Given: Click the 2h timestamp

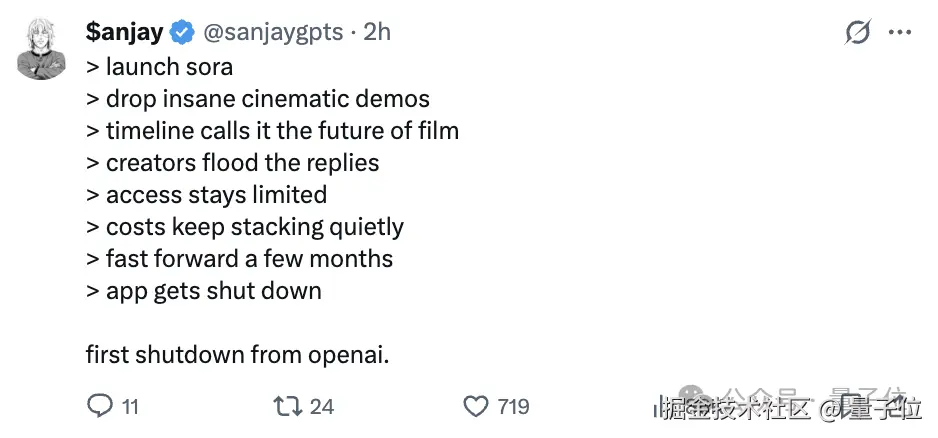Looking at the screenshot, I should 377,33.
